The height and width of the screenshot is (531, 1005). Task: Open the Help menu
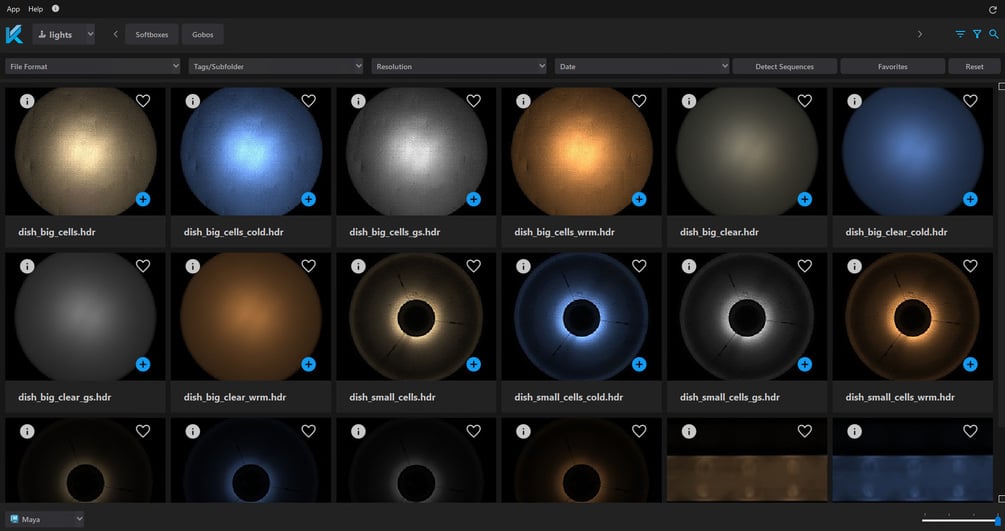click(36, 9)
